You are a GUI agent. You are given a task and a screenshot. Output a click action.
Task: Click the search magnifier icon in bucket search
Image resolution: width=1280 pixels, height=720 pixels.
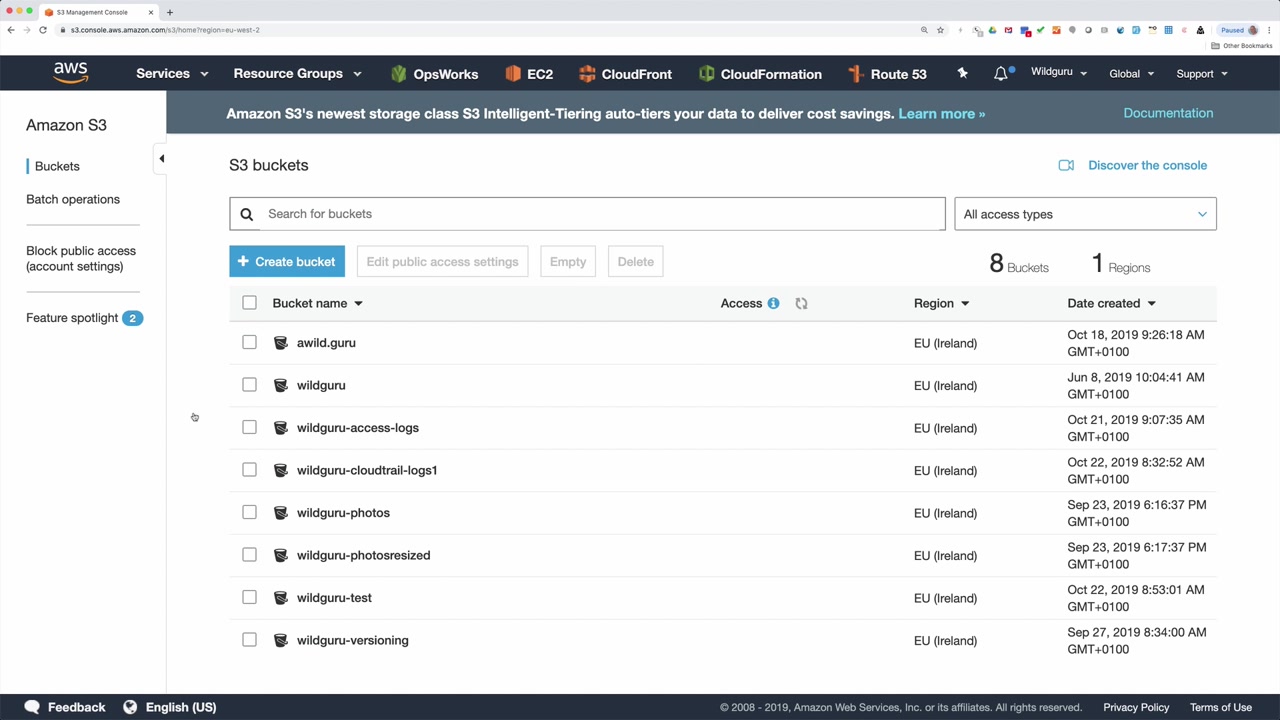click(x=247, y=214)
